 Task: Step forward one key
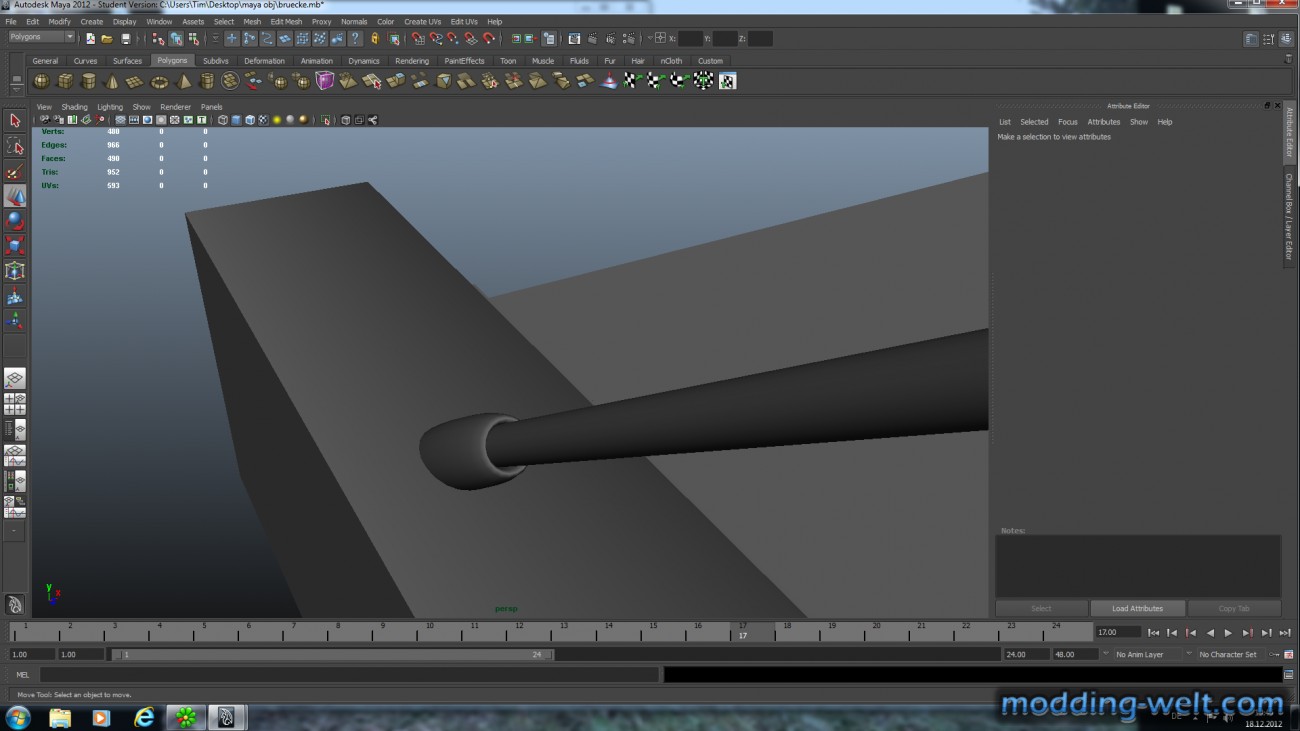click(1247, 633)
